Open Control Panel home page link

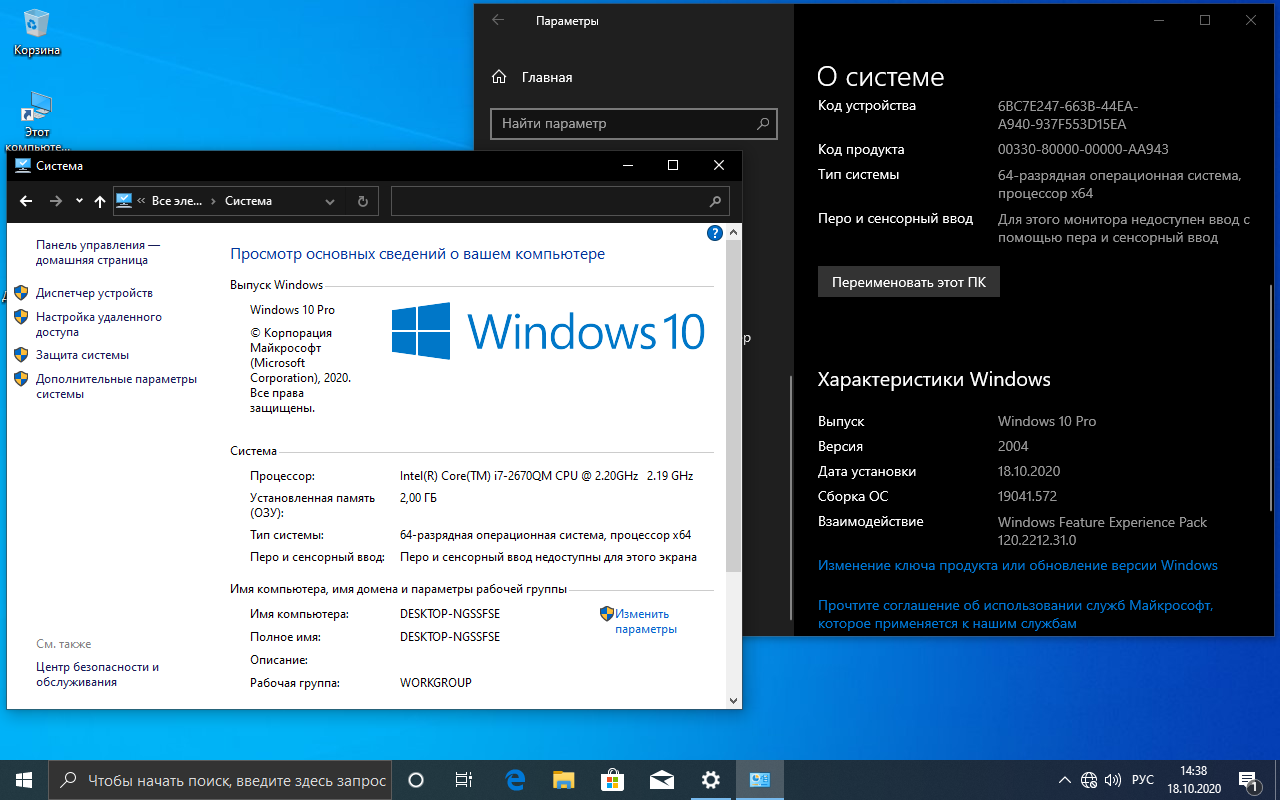tap(98, 252)
